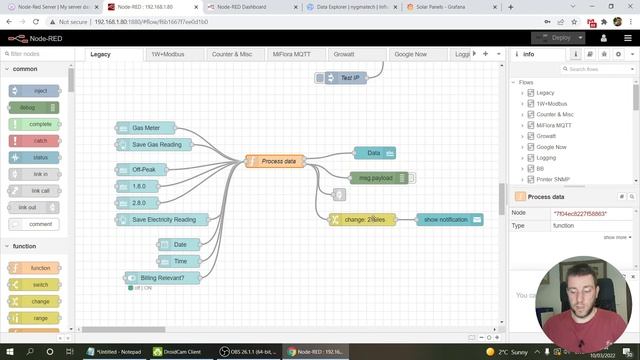Open the Node-RED hamburger main menu

(628, 38)
